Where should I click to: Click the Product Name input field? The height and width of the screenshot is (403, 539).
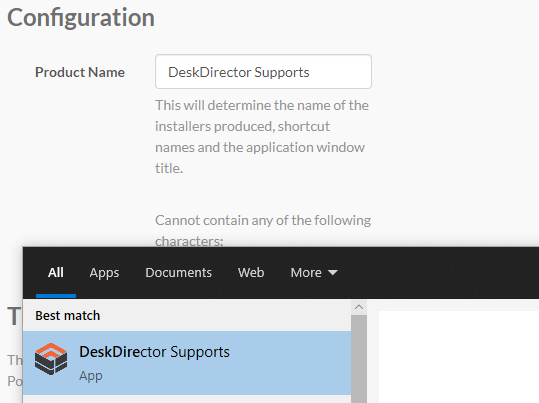263,72
